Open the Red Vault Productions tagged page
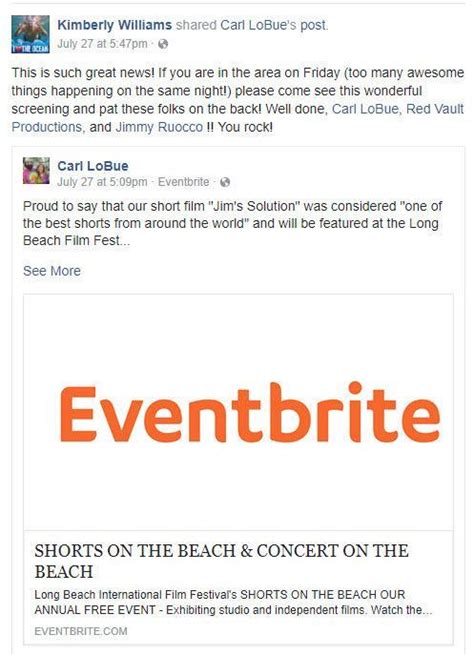Image resolution: width=474 pixels, height=655 pixels. (238, 118)
